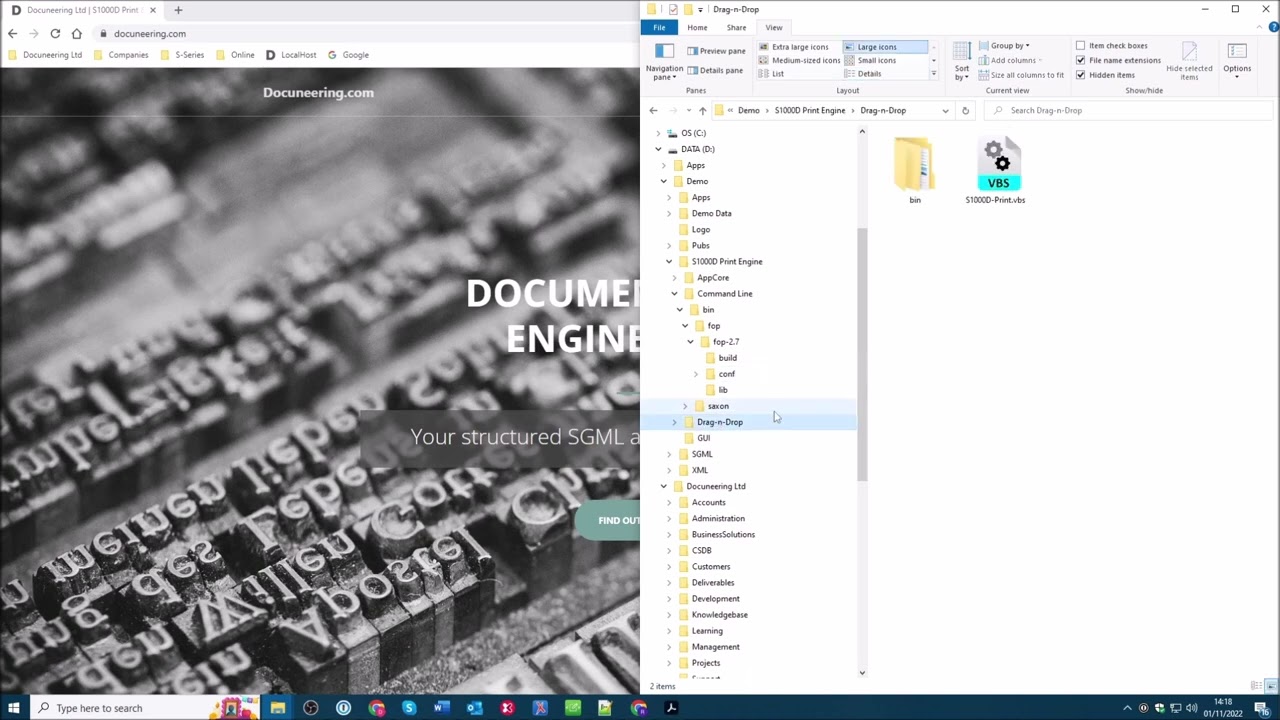Go up one folder level in Explorer
1280x720 pixels.
(x=702, y=111)
